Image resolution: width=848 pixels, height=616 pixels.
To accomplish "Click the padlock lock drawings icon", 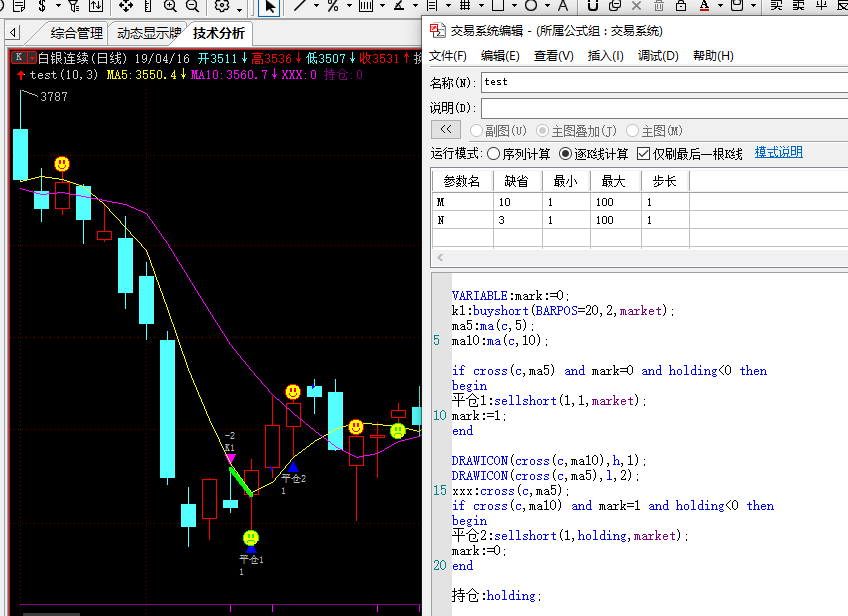I will (681, 6).
